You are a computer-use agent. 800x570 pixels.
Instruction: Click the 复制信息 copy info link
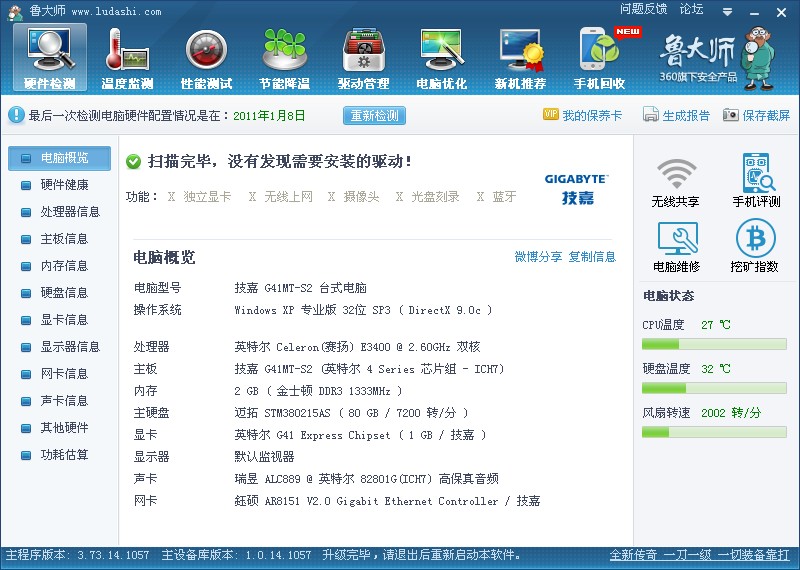[592, 257]
